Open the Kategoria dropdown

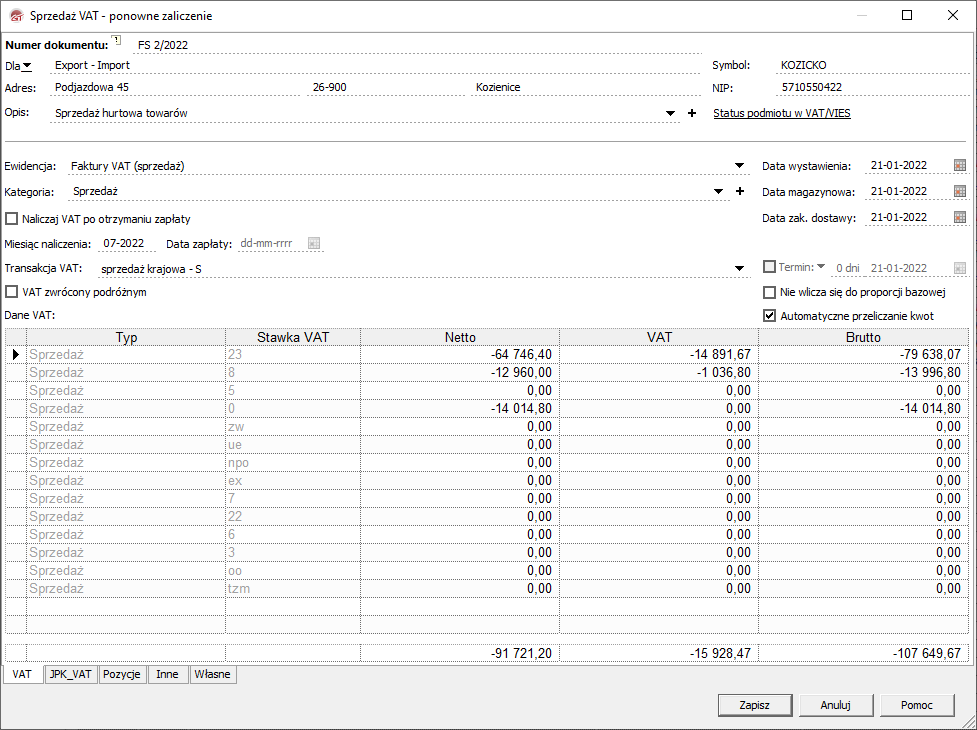(x=718, y=191)
